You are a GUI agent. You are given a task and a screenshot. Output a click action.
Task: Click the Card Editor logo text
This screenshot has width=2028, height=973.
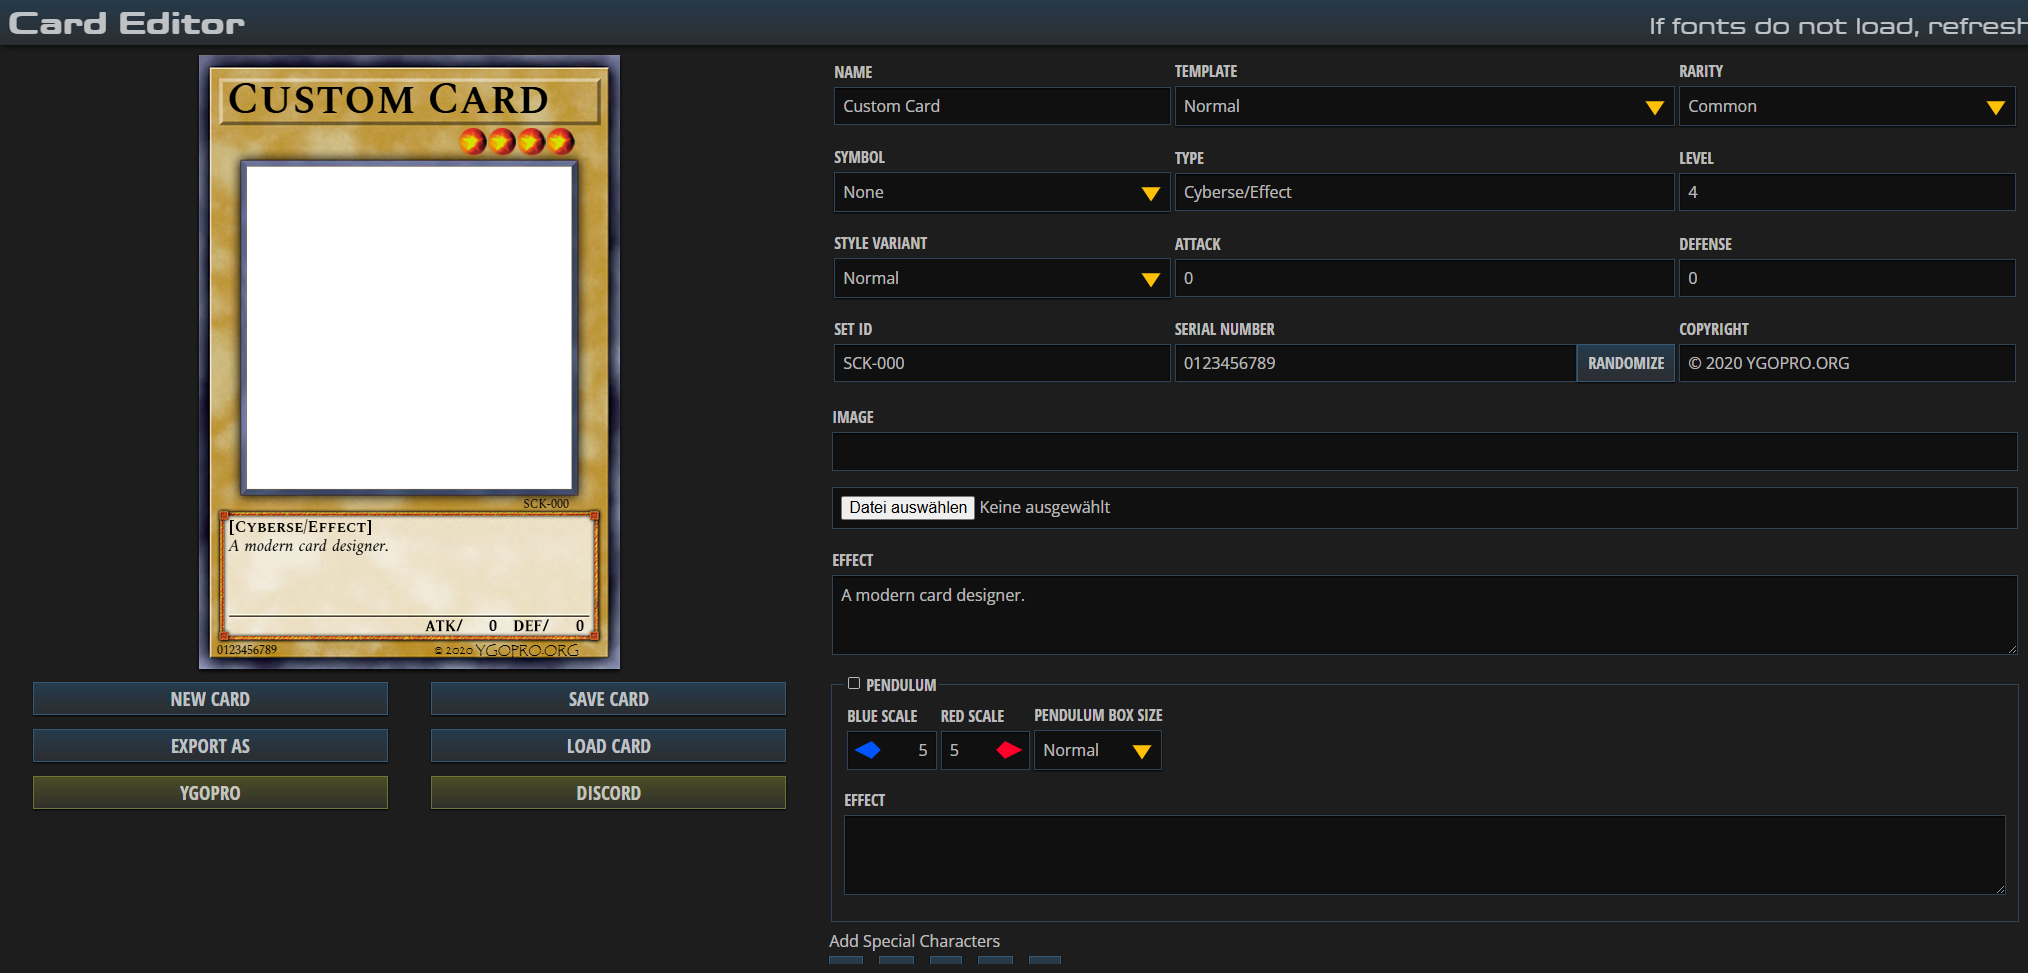click(124, 22)
